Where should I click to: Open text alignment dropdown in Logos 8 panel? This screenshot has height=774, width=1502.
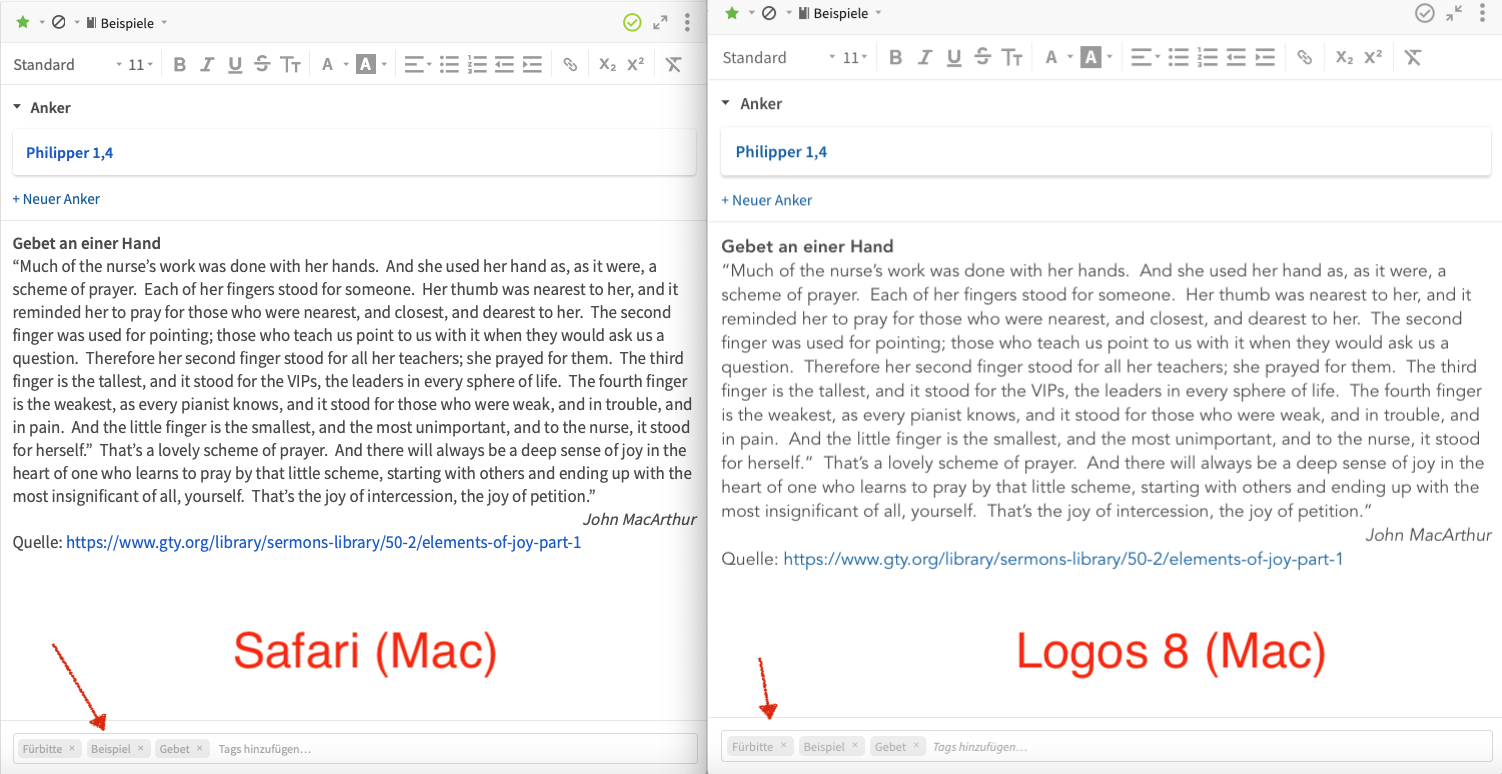pos(1145,57)
